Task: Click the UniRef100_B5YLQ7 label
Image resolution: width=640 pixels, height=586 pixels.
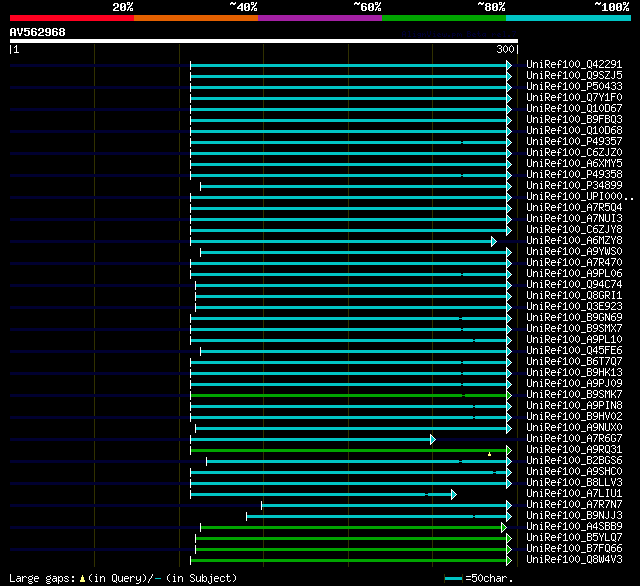Action: pos(574,538)
